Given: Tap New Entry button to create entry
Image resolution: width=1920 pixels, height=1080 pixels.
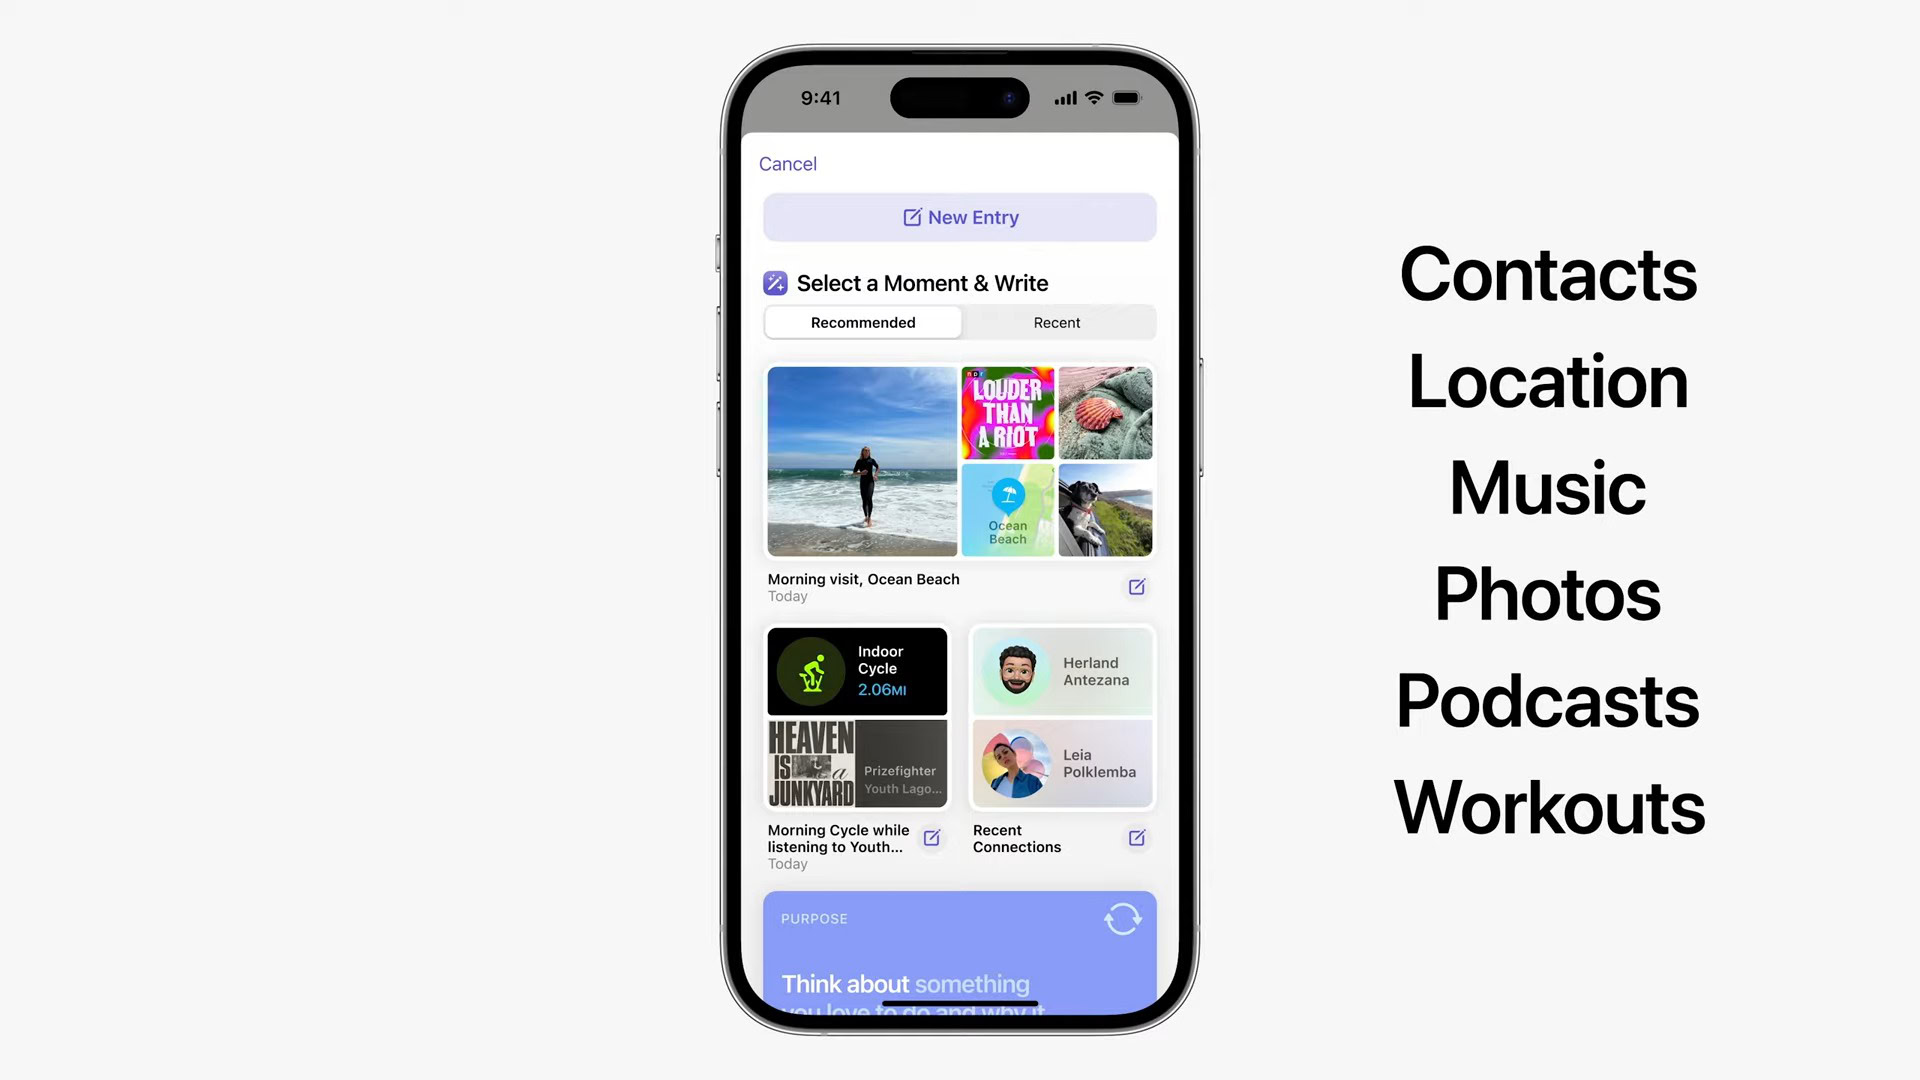Looking at the screenshot, I should [960, 216].
